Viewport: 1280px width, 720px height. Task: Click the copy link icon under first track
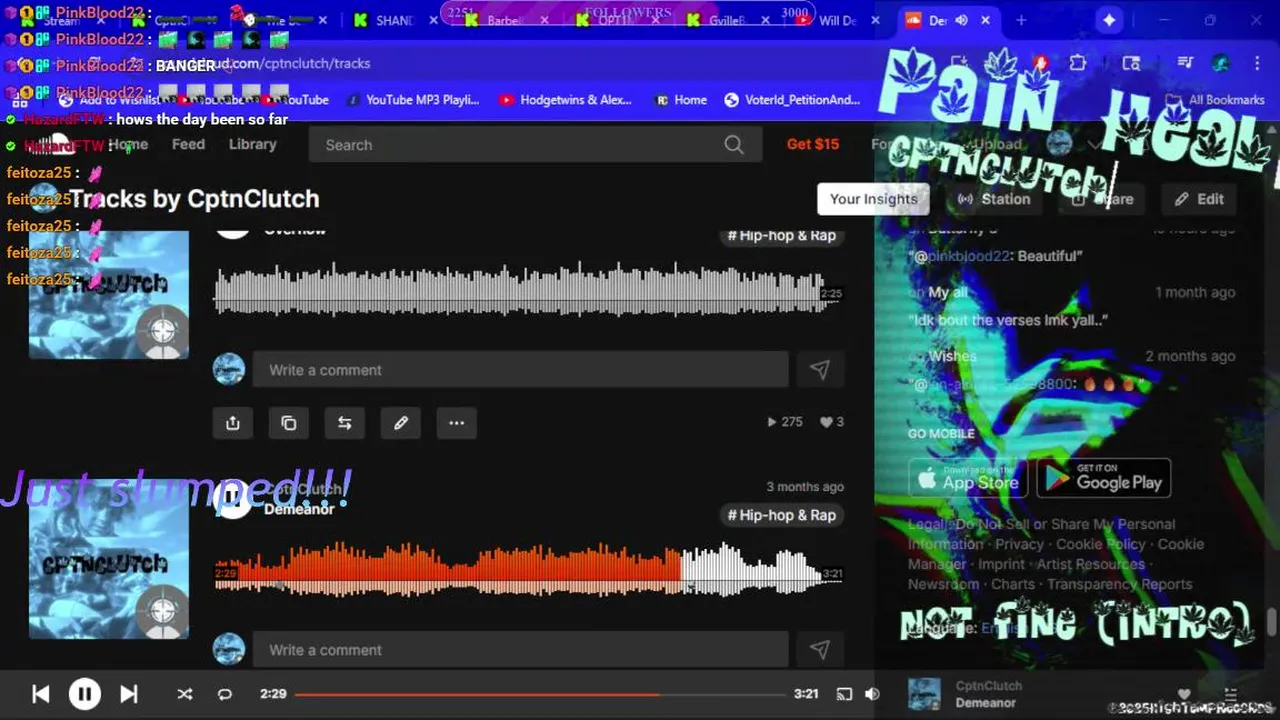289,423
